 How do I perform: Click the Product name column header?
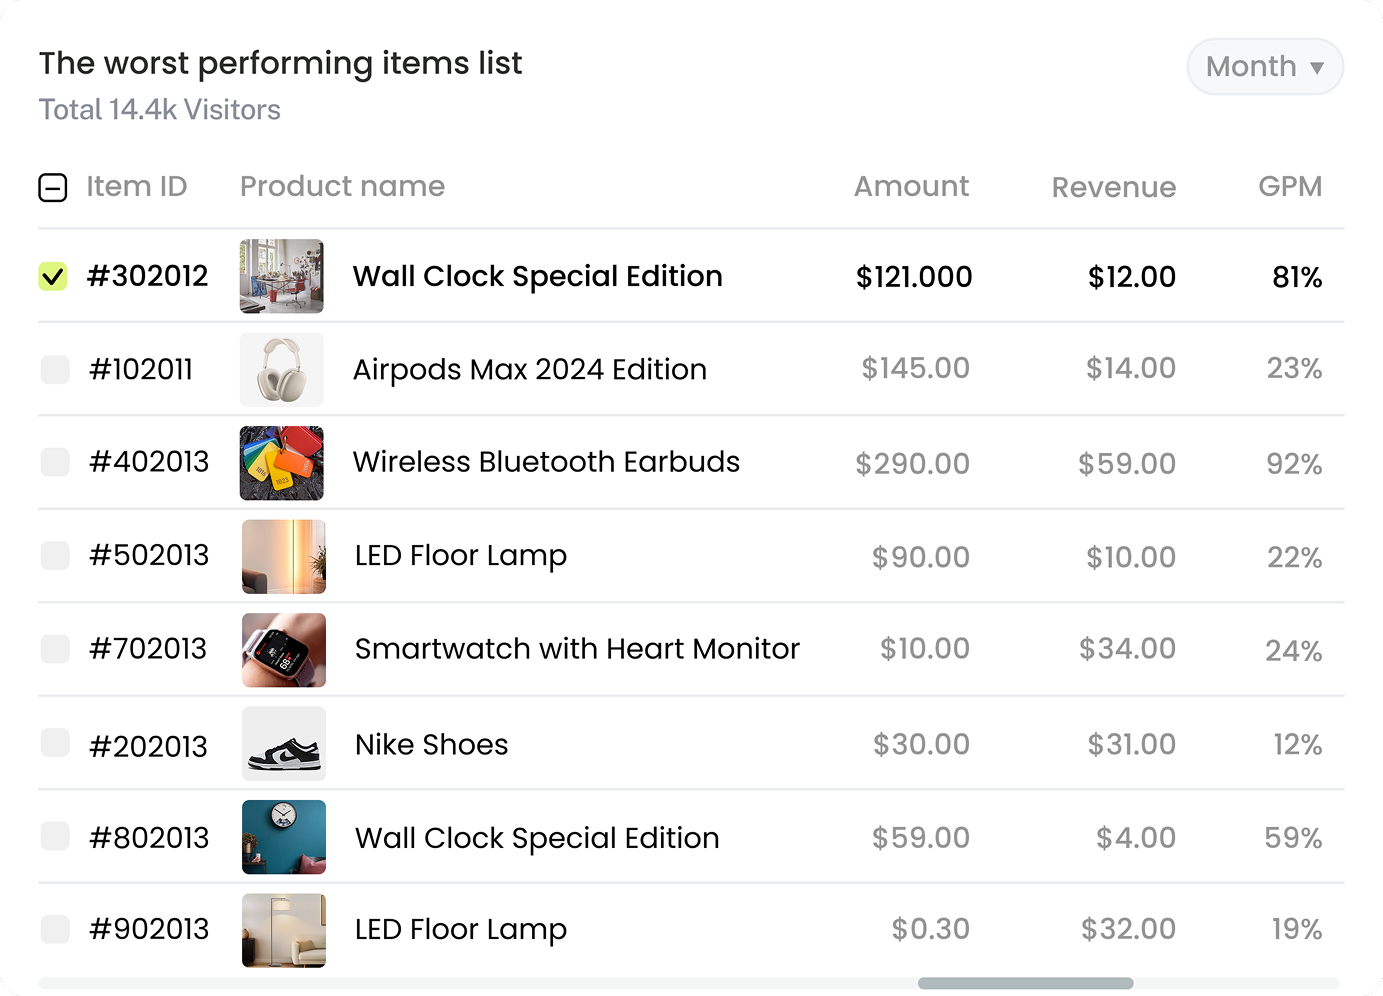(x=342, y=187)
